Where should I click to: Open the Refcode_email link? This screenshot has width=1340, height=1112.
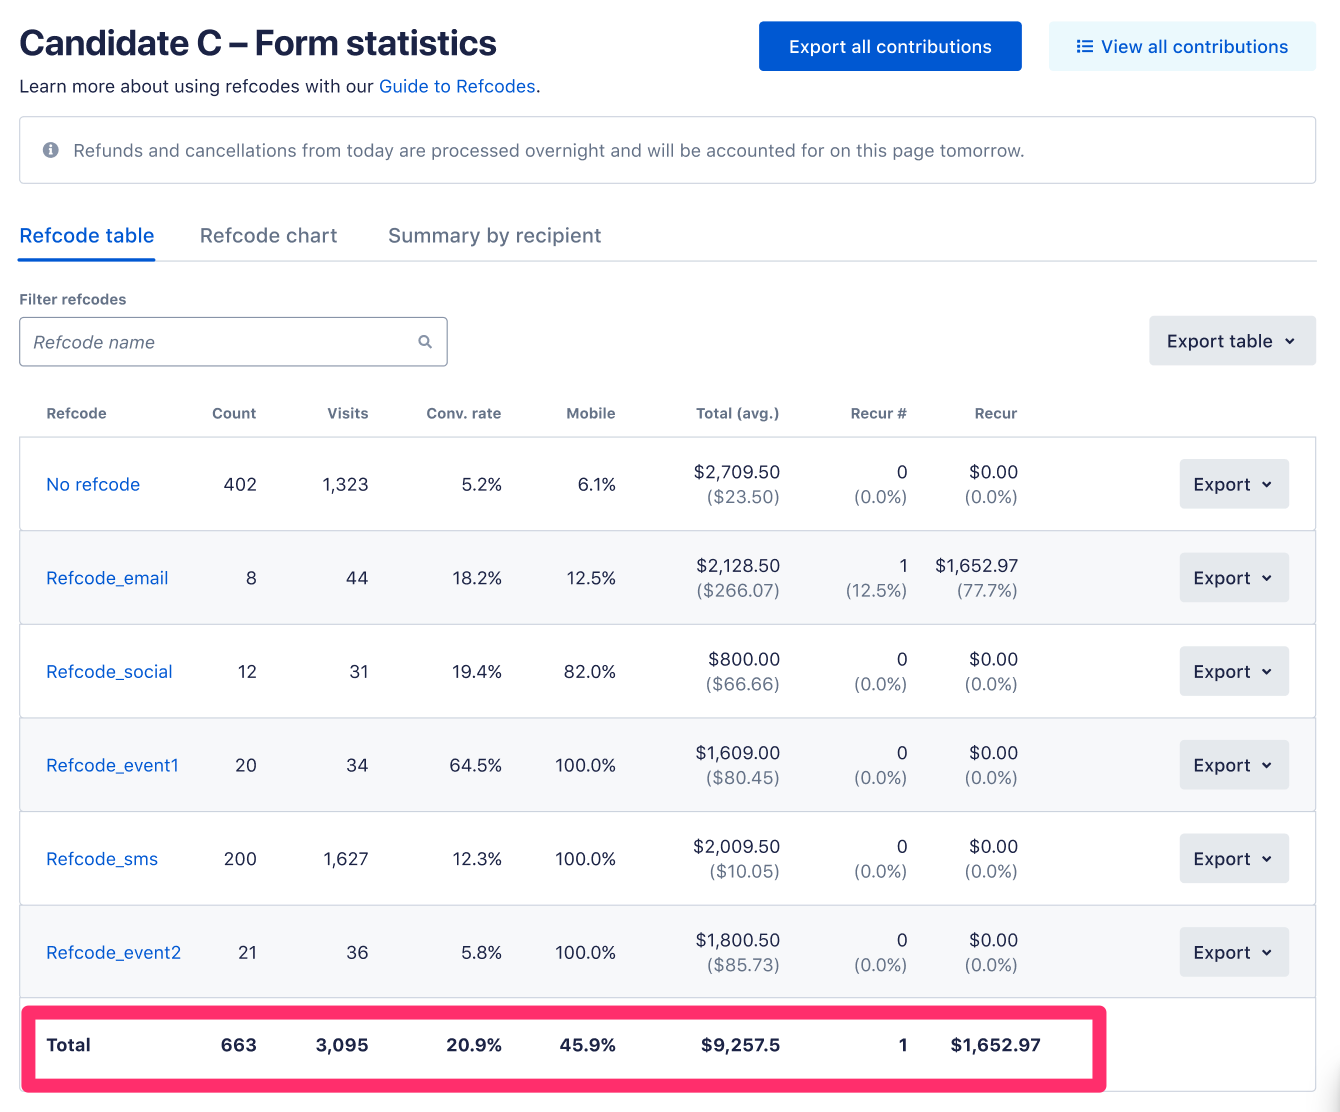[x=107, y=578]
